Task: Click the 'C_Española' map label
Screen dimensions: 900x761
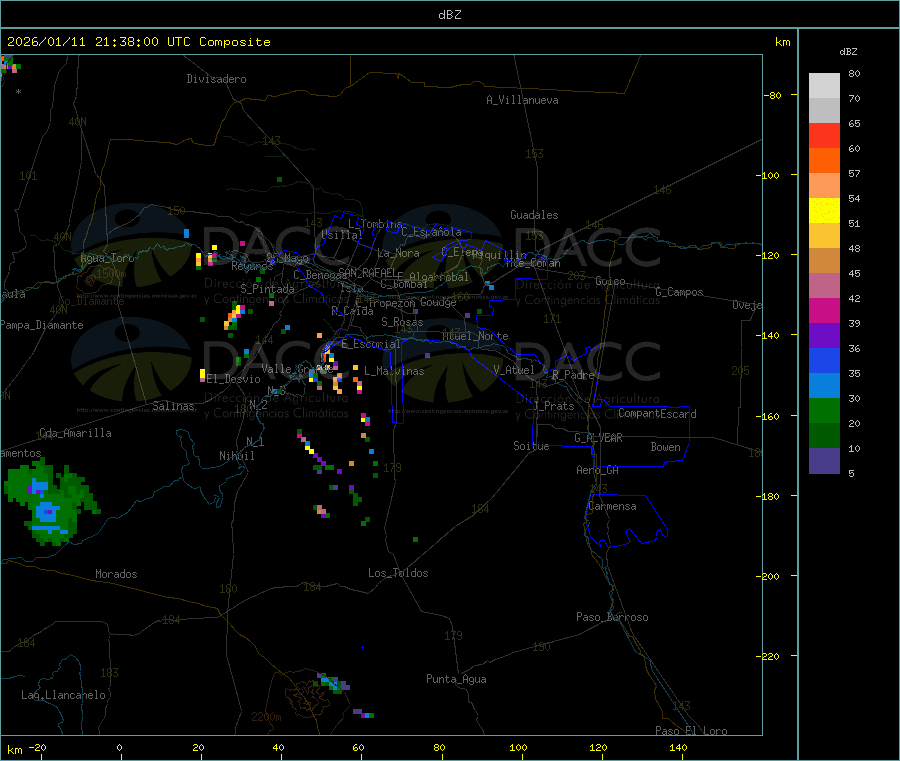Action: [x=431, y=232]
